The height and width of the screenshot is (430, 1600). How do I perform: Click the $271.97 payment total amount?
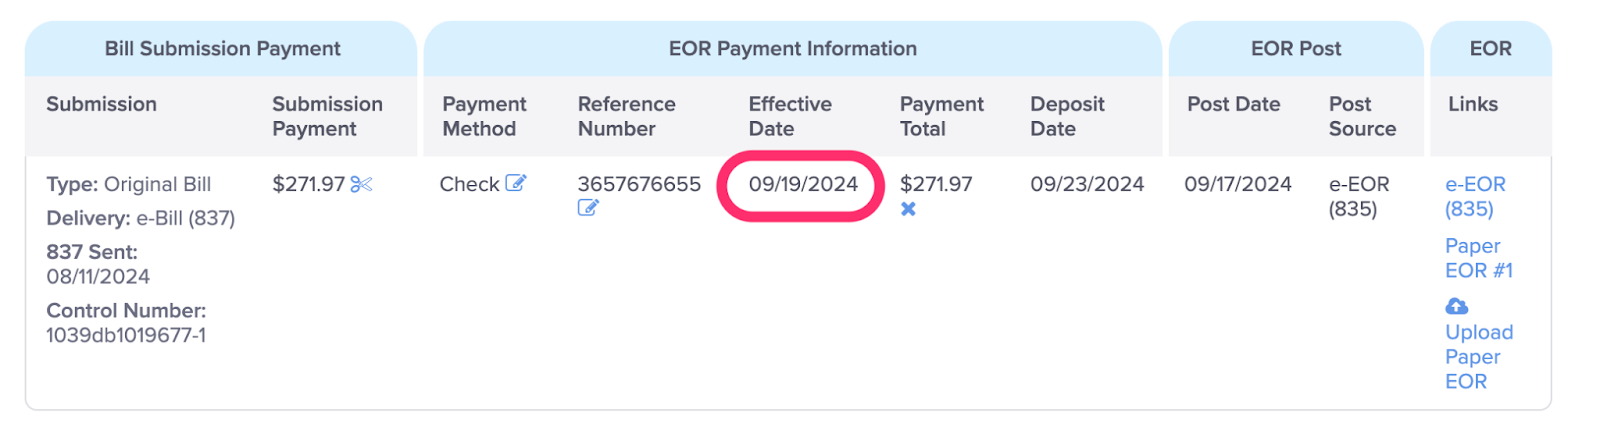pyautogui.click(x=936, y=184)
